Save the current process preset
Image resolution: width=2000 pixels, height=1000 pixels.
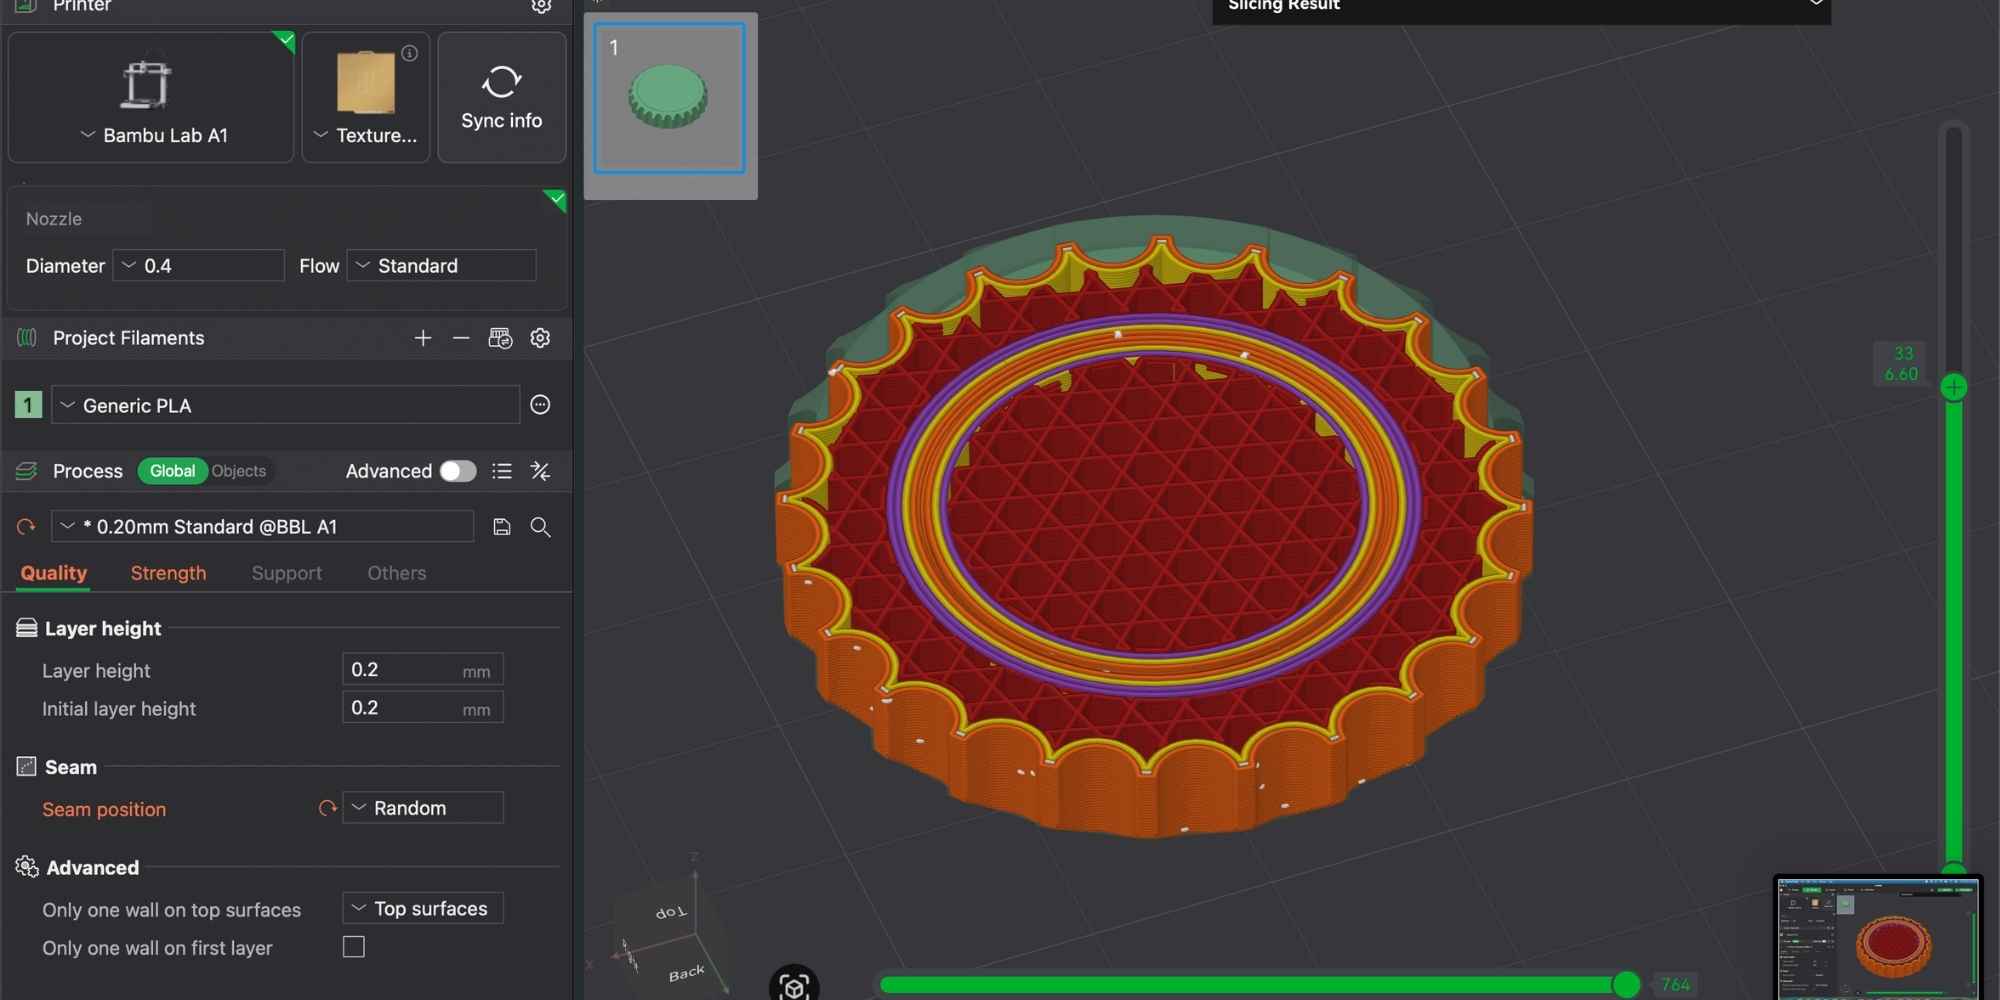[x=502, y=527]
